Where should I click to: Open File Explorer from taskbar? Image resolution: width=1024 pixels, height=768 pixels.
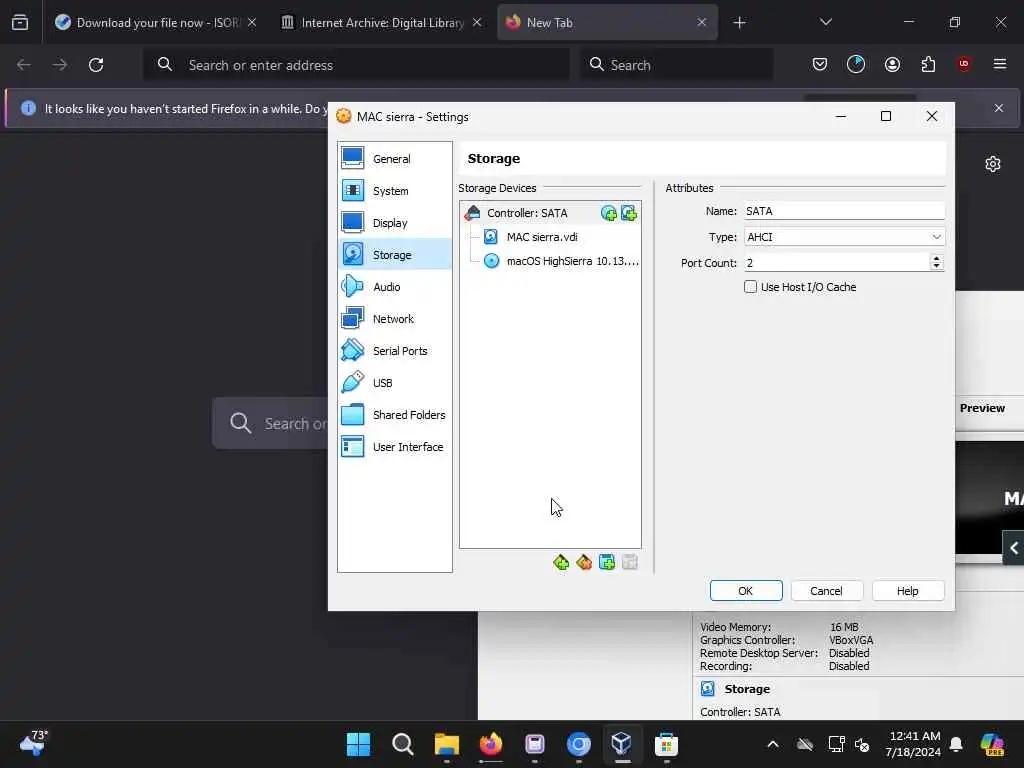coord(447,744)
